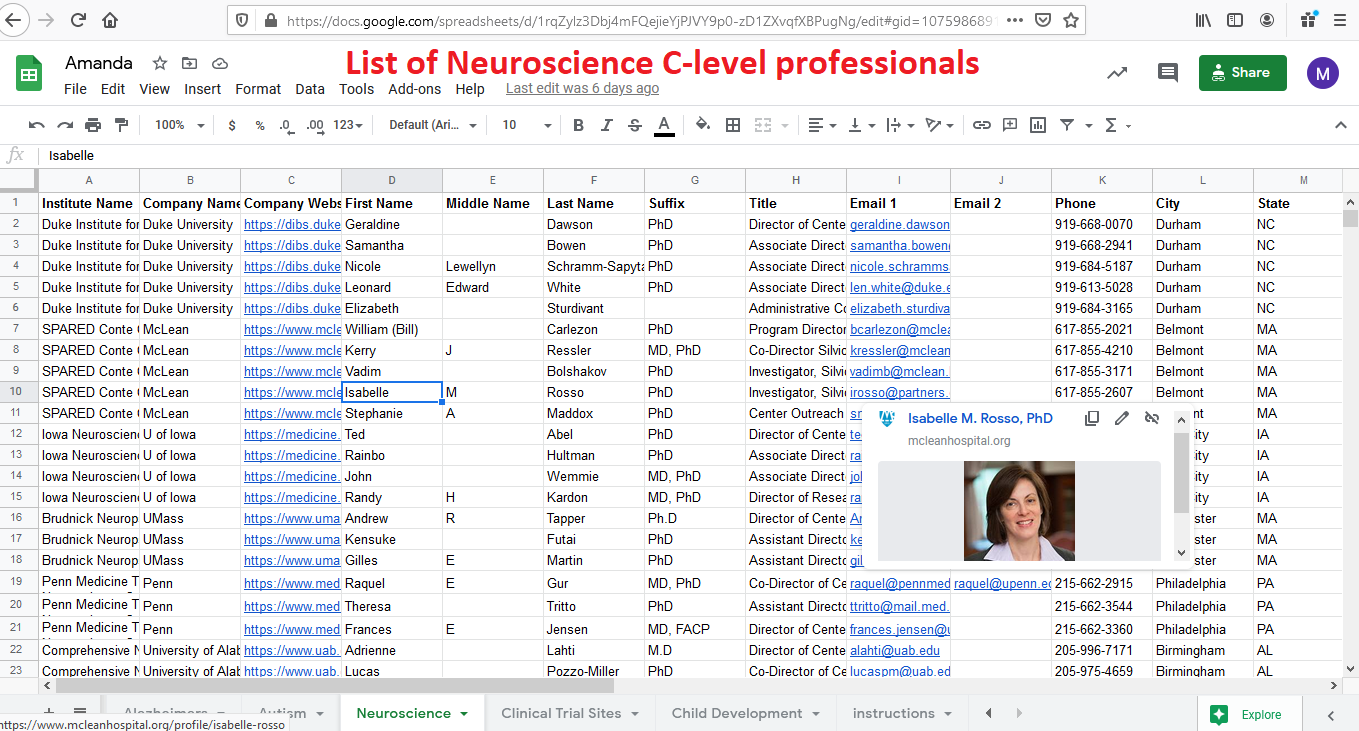Remove link icon in preview card
Viewport: 1359px width, 731px height.
point(1151,418)
